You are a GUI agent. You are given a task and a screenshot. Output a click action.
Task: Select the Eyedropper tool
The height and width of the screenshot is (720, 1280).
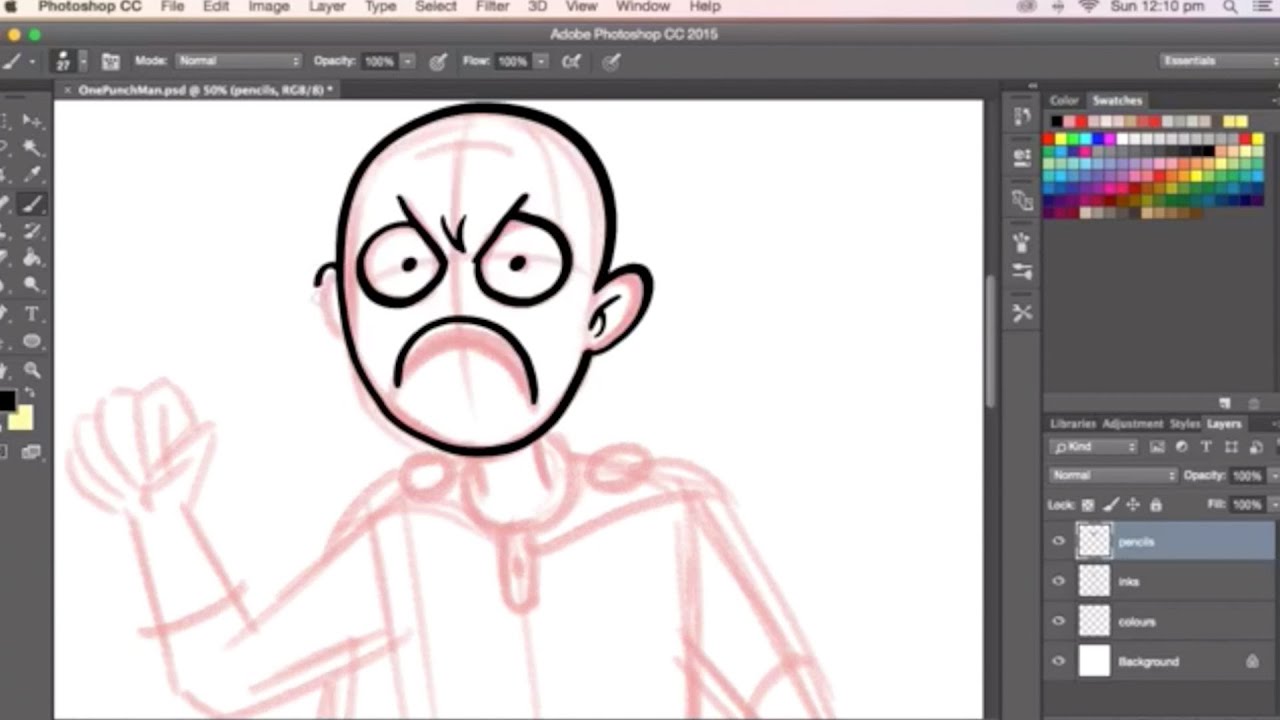(32, 176)
